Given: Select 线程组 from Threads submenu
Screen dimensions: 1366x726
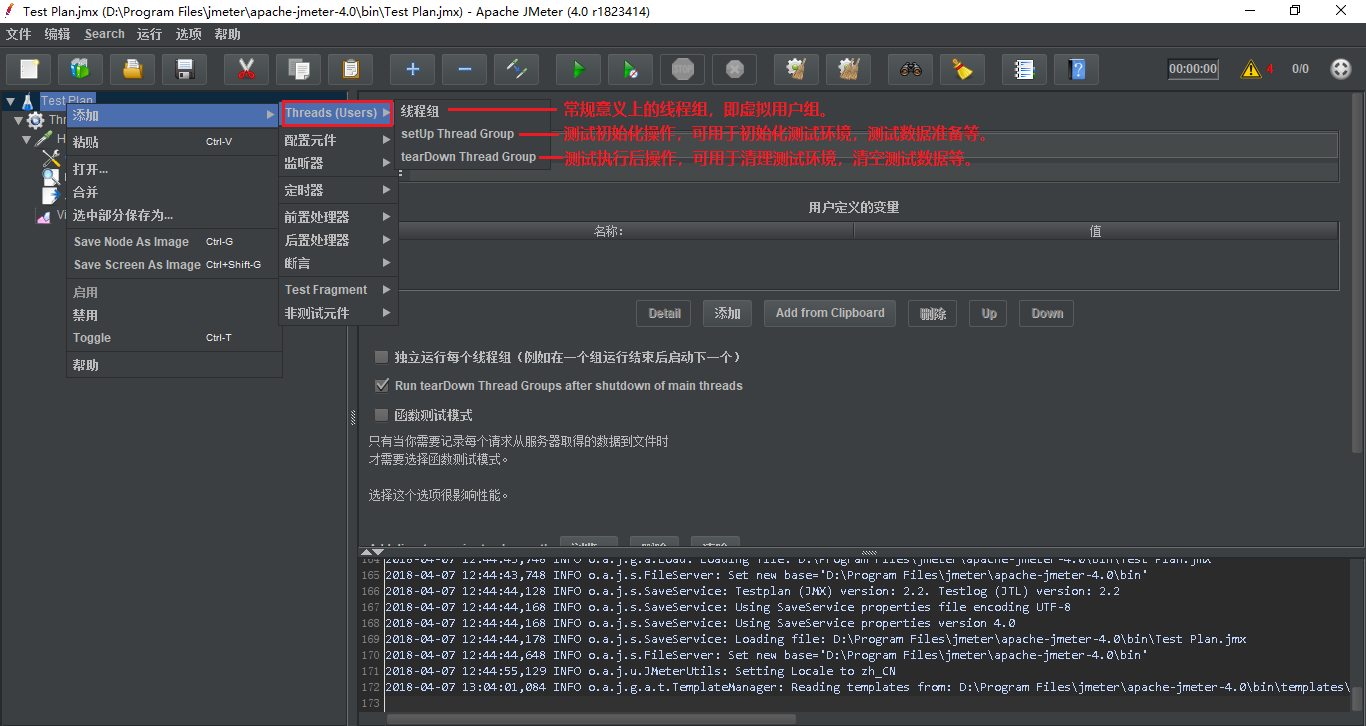Looking at the screenshot, I should point(472,111).
